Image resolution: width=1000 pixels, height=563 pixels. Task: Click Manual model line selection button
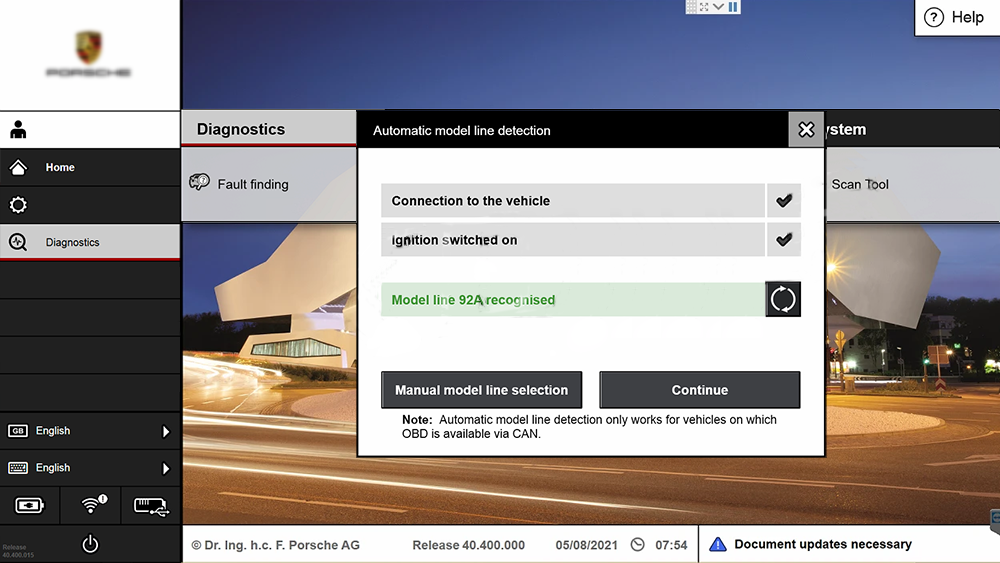coord(482,390)
